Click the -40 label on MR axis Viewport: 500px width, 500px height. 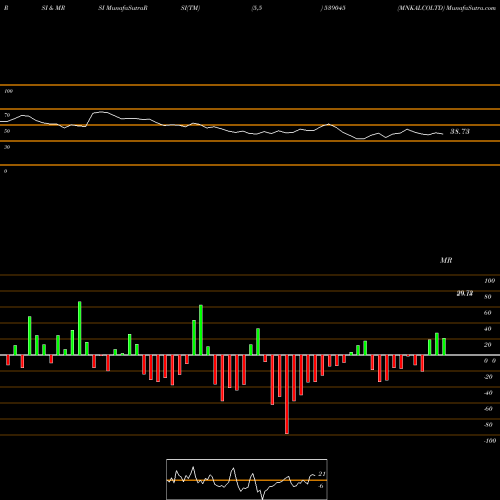click(x=488, y=393)
